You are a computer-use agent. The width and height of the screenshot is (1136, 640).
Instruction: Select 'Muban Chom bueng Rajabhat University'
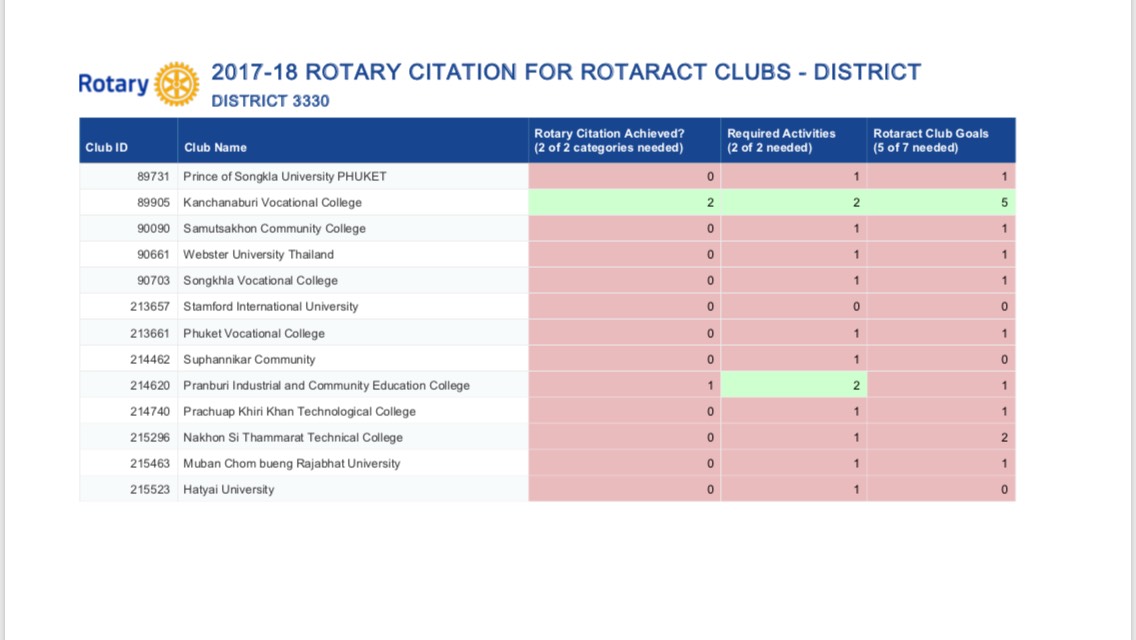click(x=291, y=464)
